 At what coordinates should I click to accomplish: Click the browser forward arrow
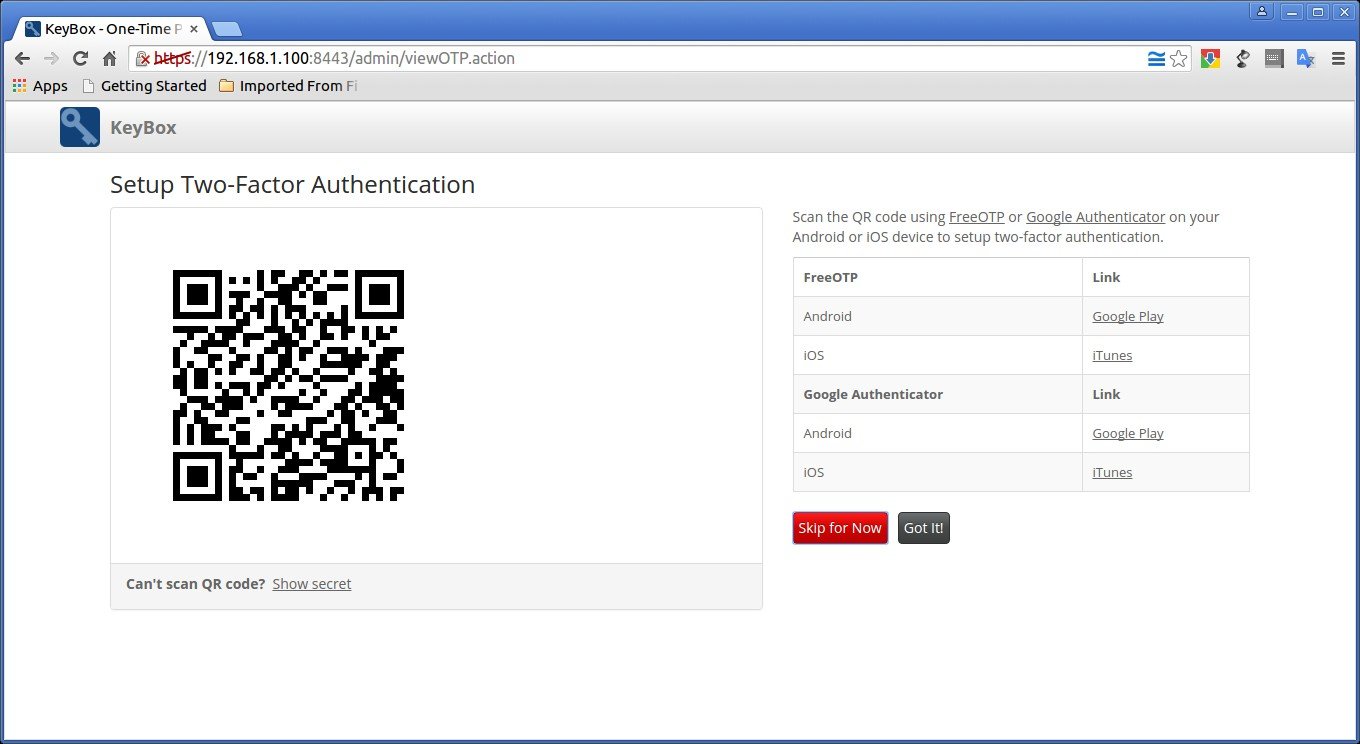point(52,59)
